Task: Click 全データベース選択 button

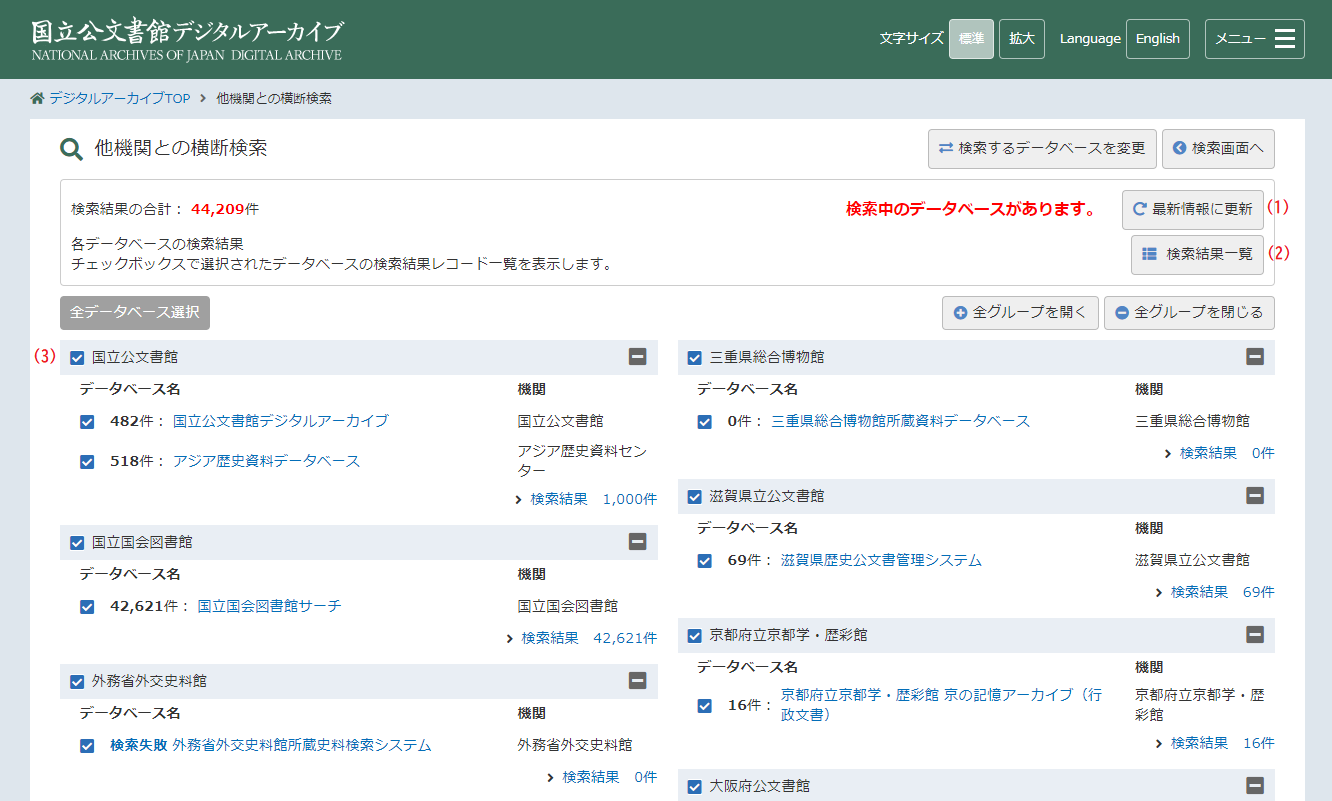Action: pyautogui.click(x=135, y=312)
